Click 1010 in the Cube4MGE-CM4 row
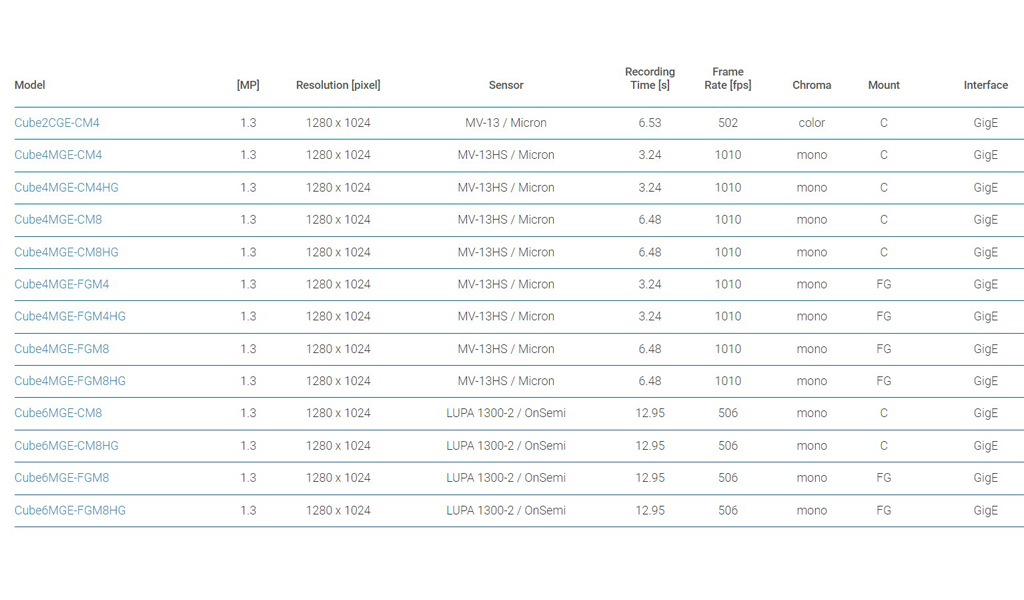 pos(728,155)
